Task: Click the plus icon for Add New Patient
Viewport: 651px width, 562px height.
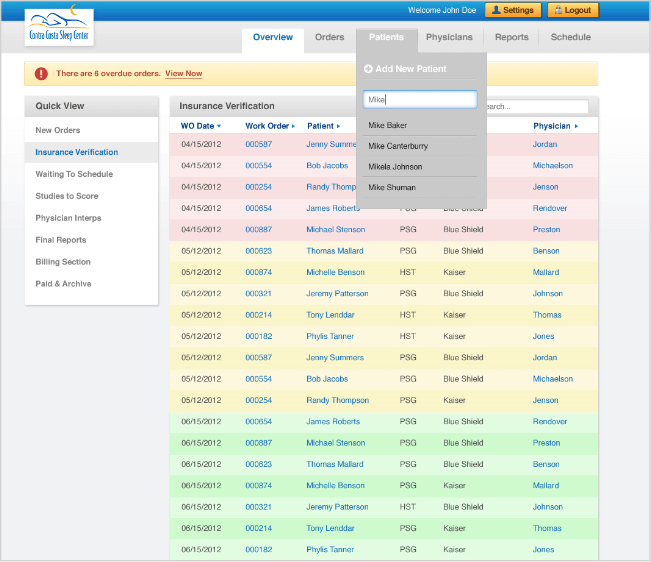Action: coord(368,69)
